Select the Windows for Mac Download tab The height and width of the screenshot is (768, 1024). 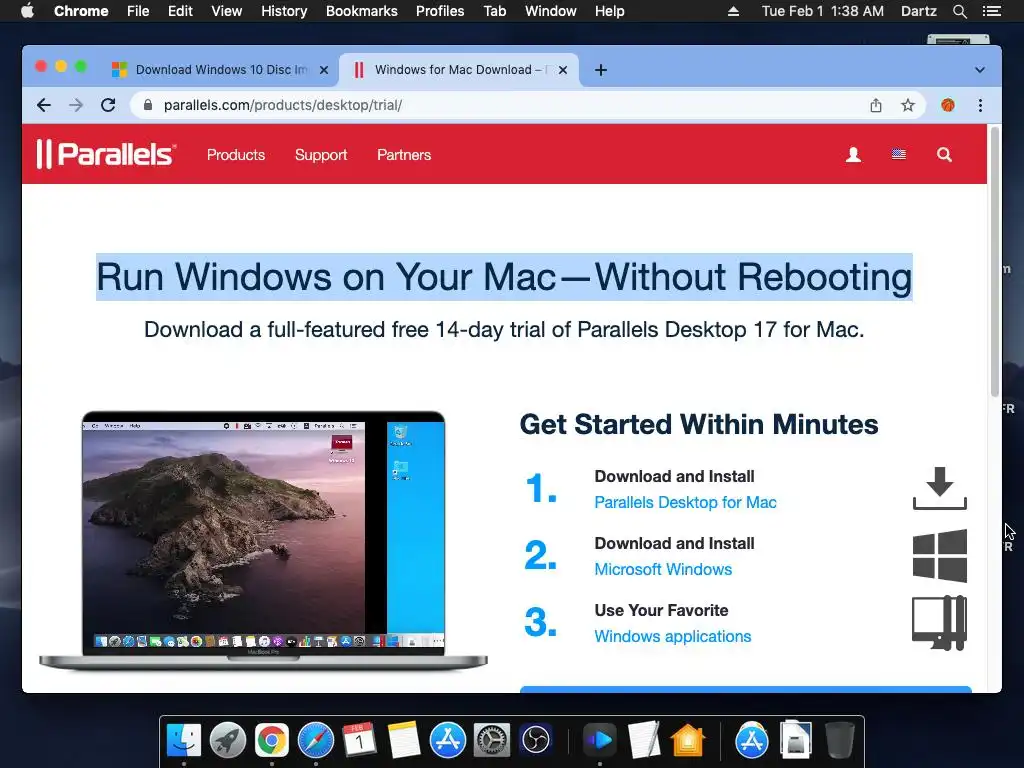(458, 70)
